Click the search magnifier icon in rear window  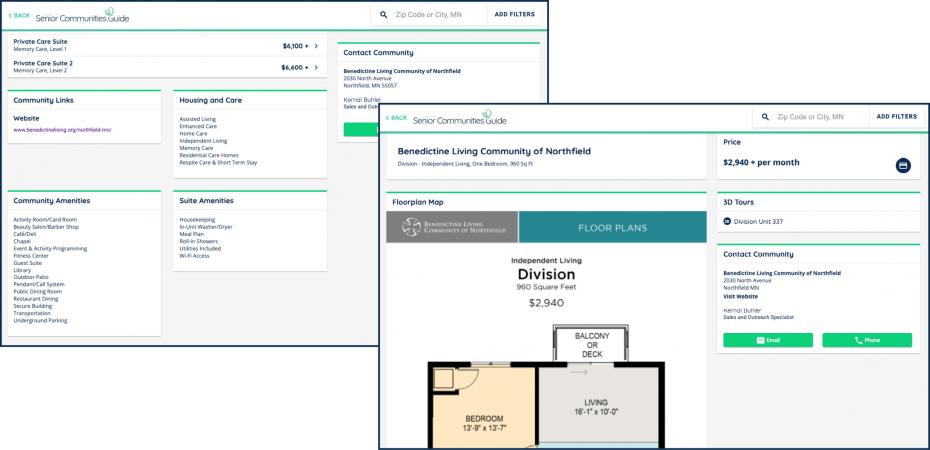tap(384, 15)
